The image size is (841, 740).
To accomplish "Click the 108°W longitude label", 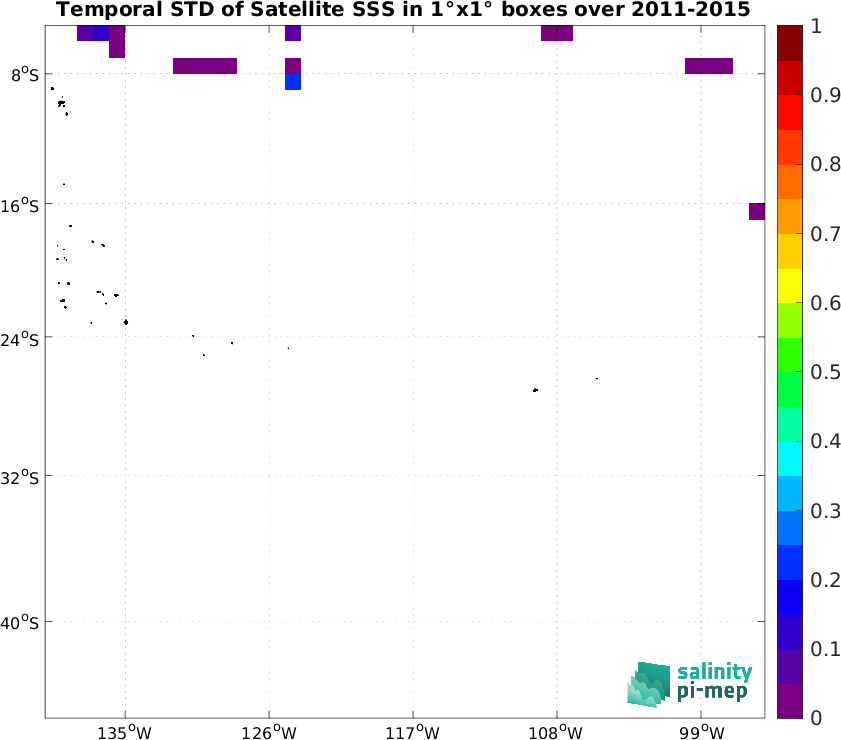I will tap(556, 732).
